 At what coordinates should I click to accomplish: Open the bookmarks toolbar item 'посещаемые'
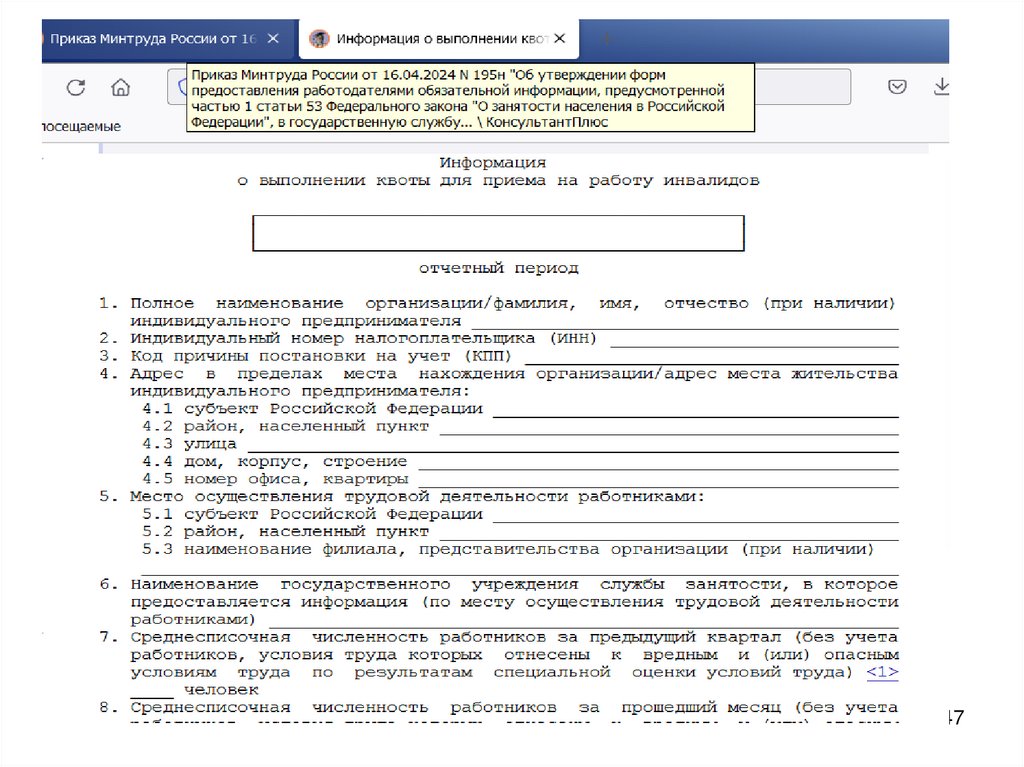click(82, 126)
